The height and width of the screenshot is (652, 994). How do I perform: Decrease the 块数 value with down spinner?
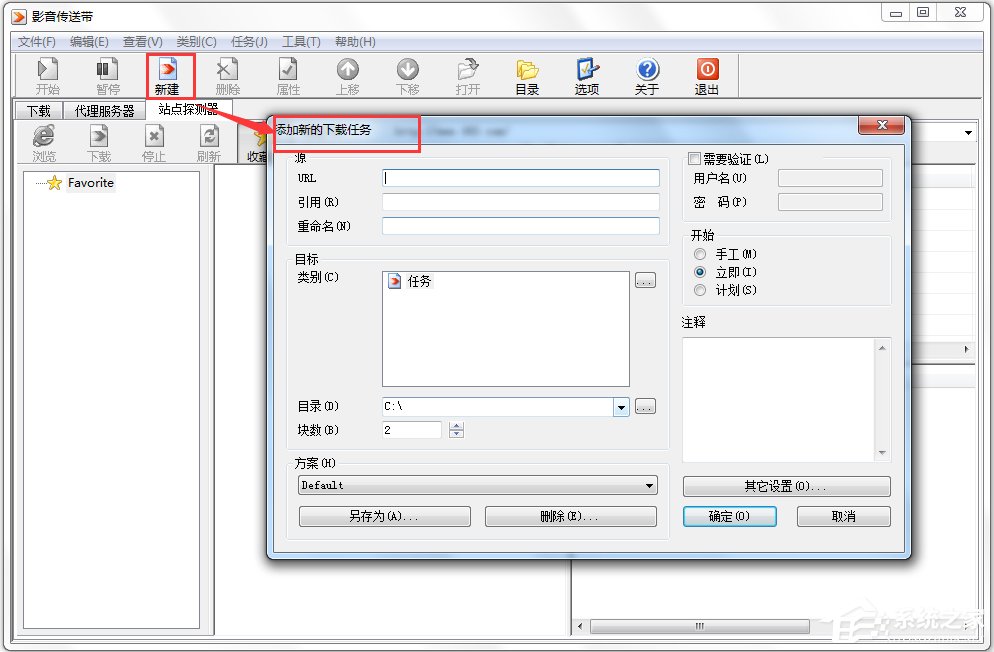coord(456,434)
